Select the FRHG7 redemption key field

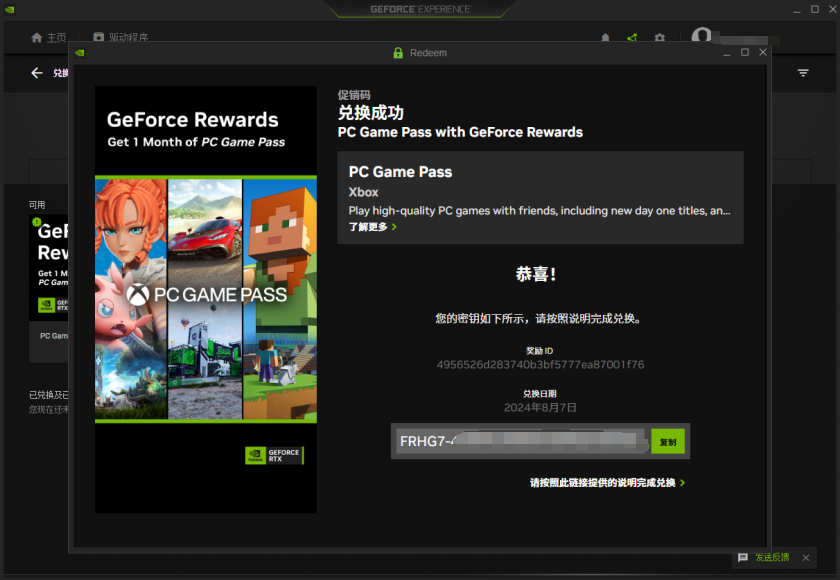tap(521, 441)
